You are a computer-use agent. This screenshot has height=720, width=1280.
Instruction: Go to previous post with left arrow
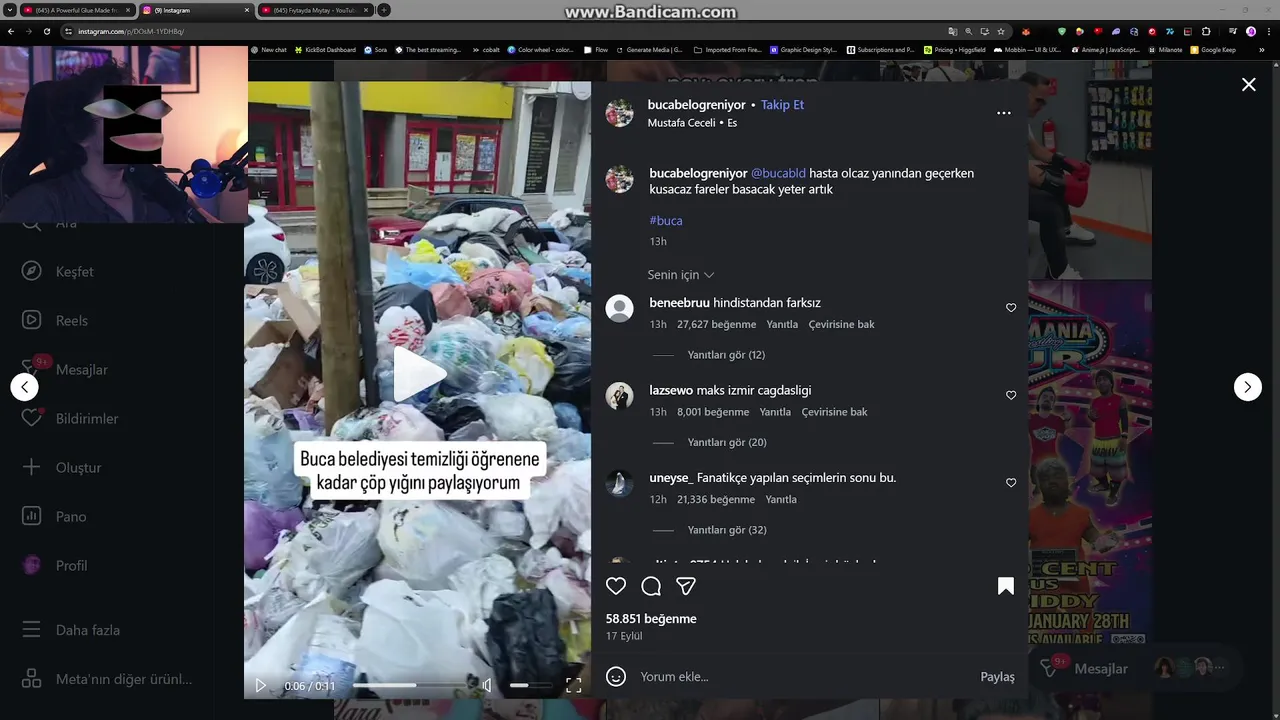pyautogui.click(x=25, y=387)
